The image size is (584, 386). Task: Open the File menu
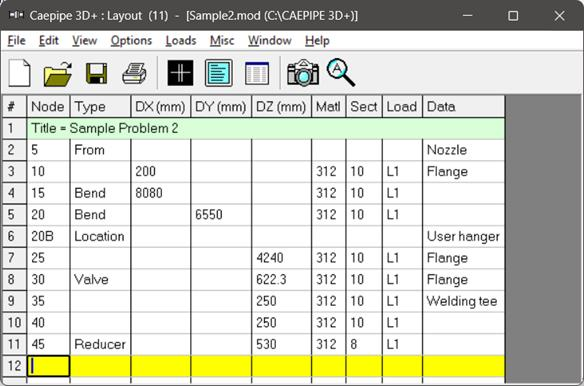click(x=16, y=40)
